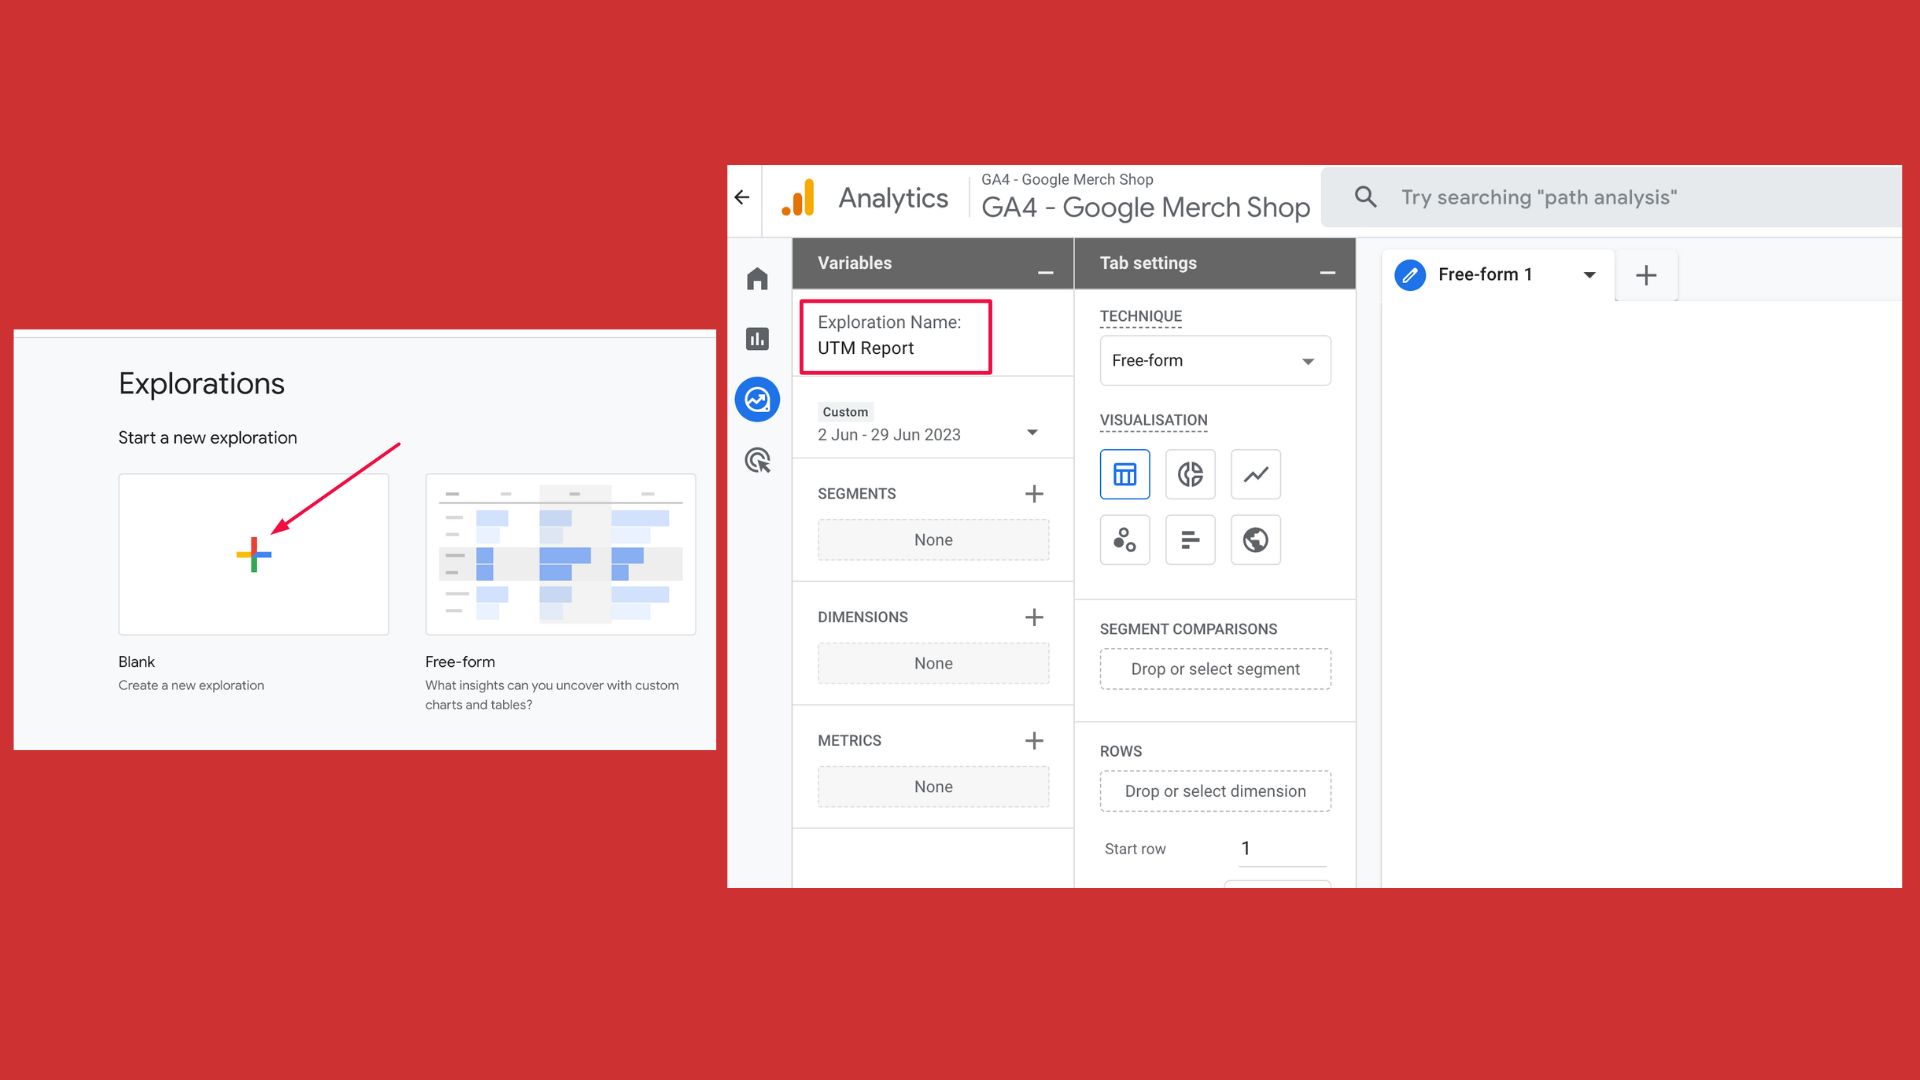Select the donut chart visualisation
The image size is (1920, 1080).
click(1190, 474)
